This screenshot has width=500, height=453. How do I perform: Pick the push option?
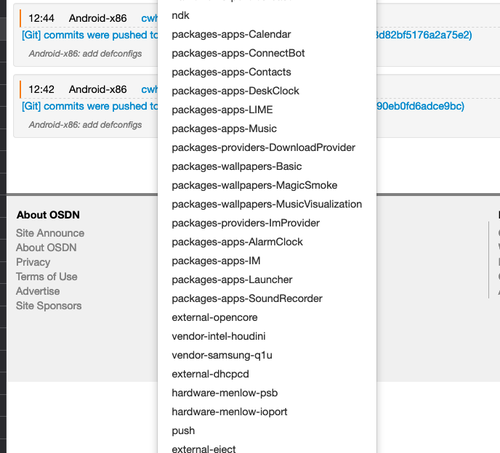(267, 430)
